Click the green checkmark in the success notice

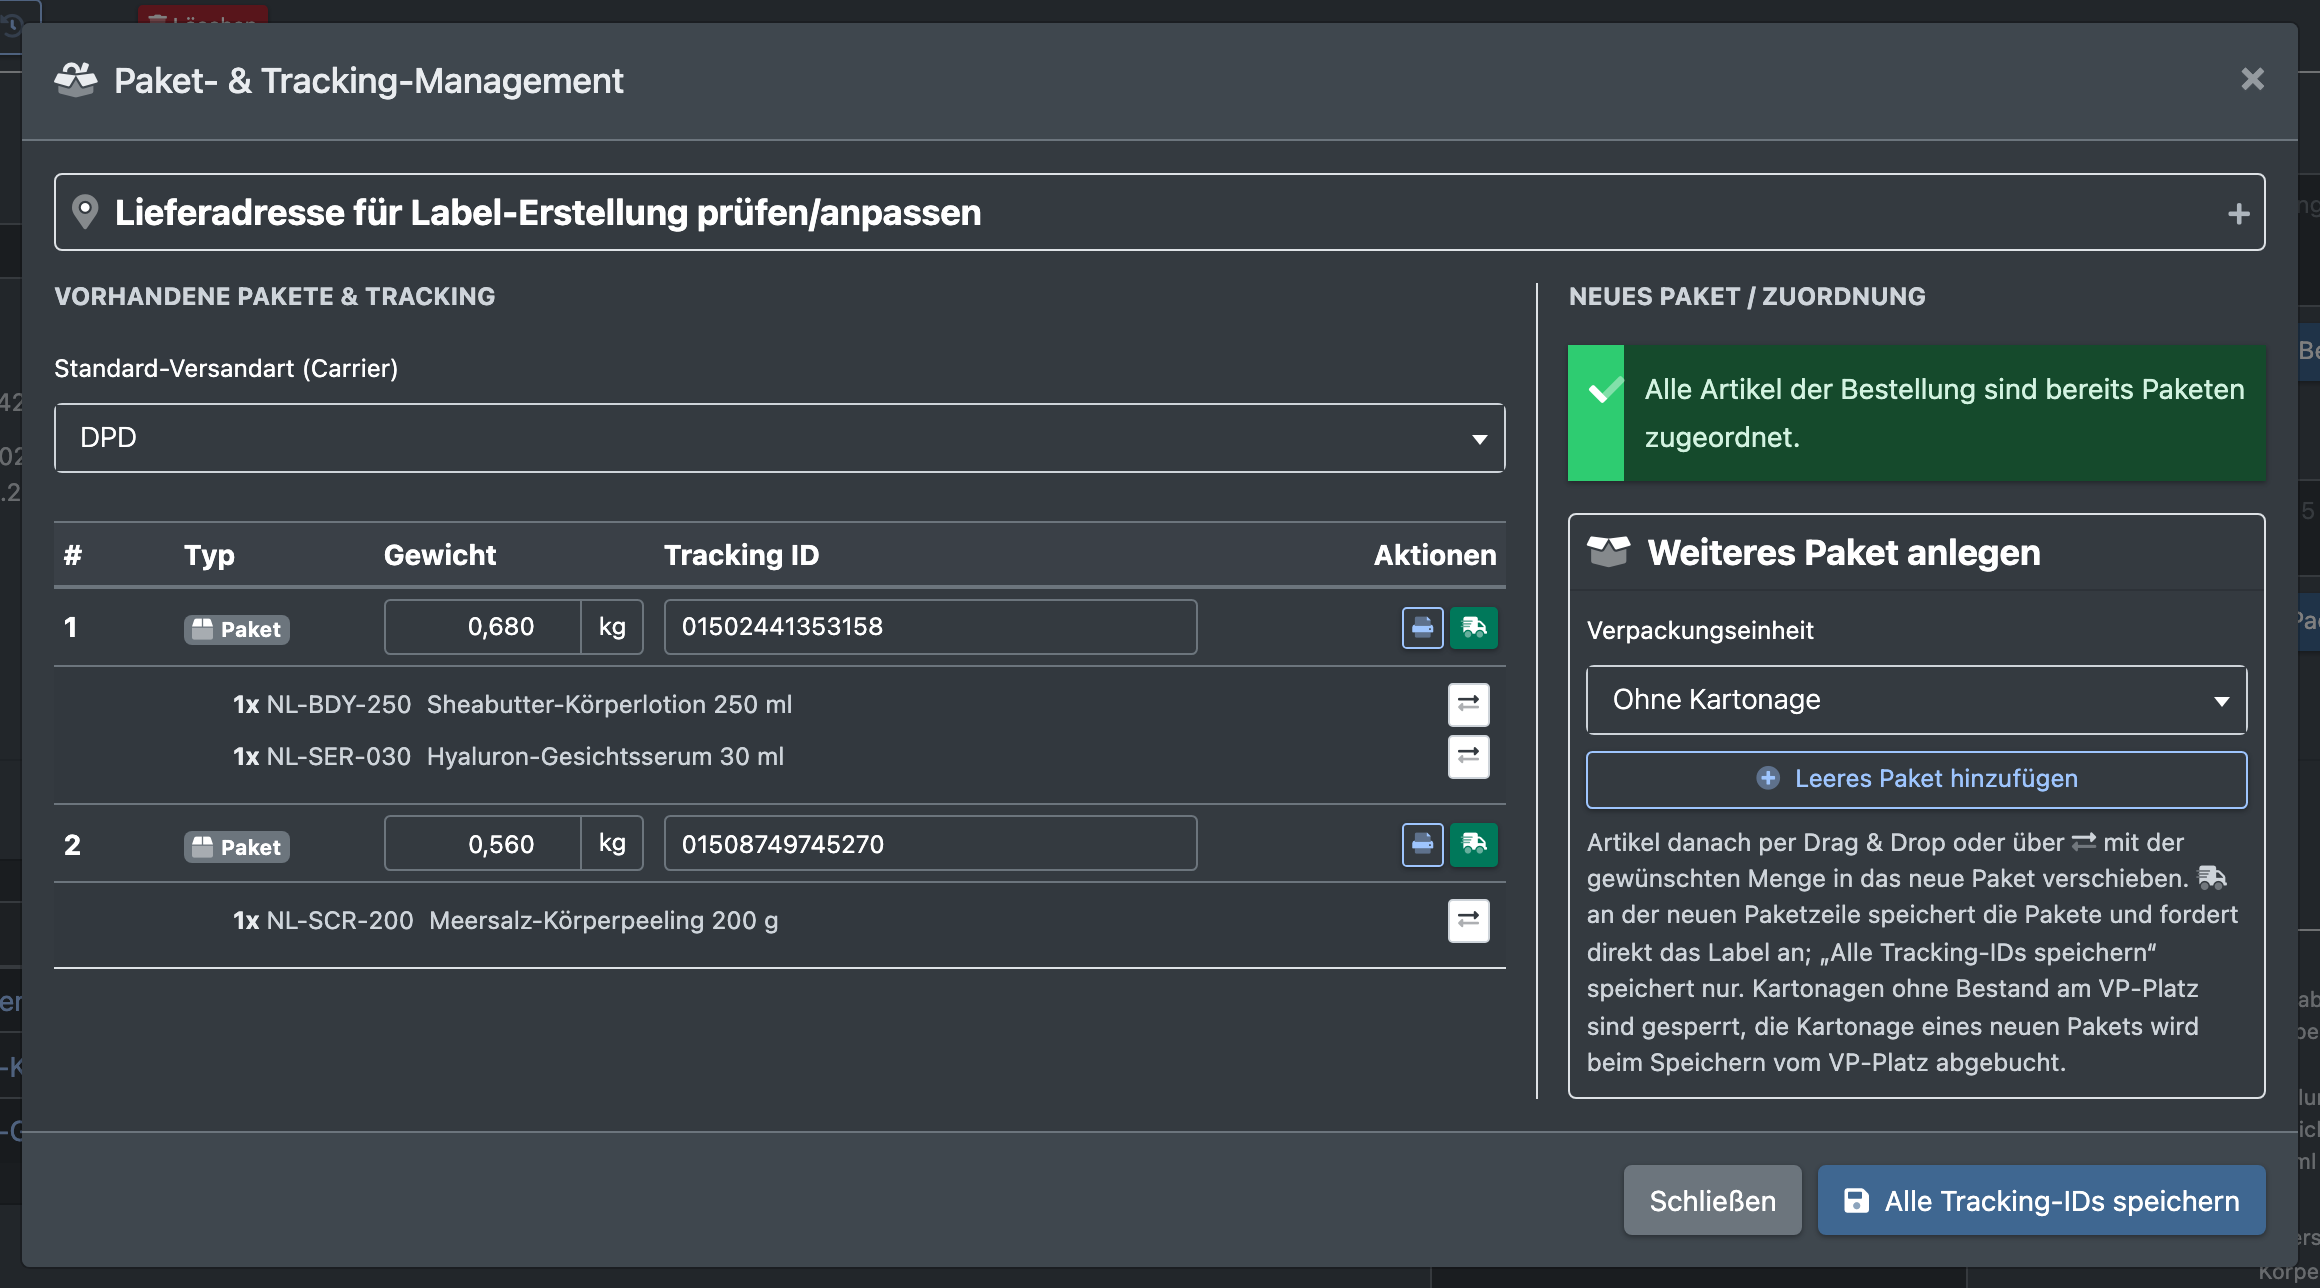coord(1604,390)
